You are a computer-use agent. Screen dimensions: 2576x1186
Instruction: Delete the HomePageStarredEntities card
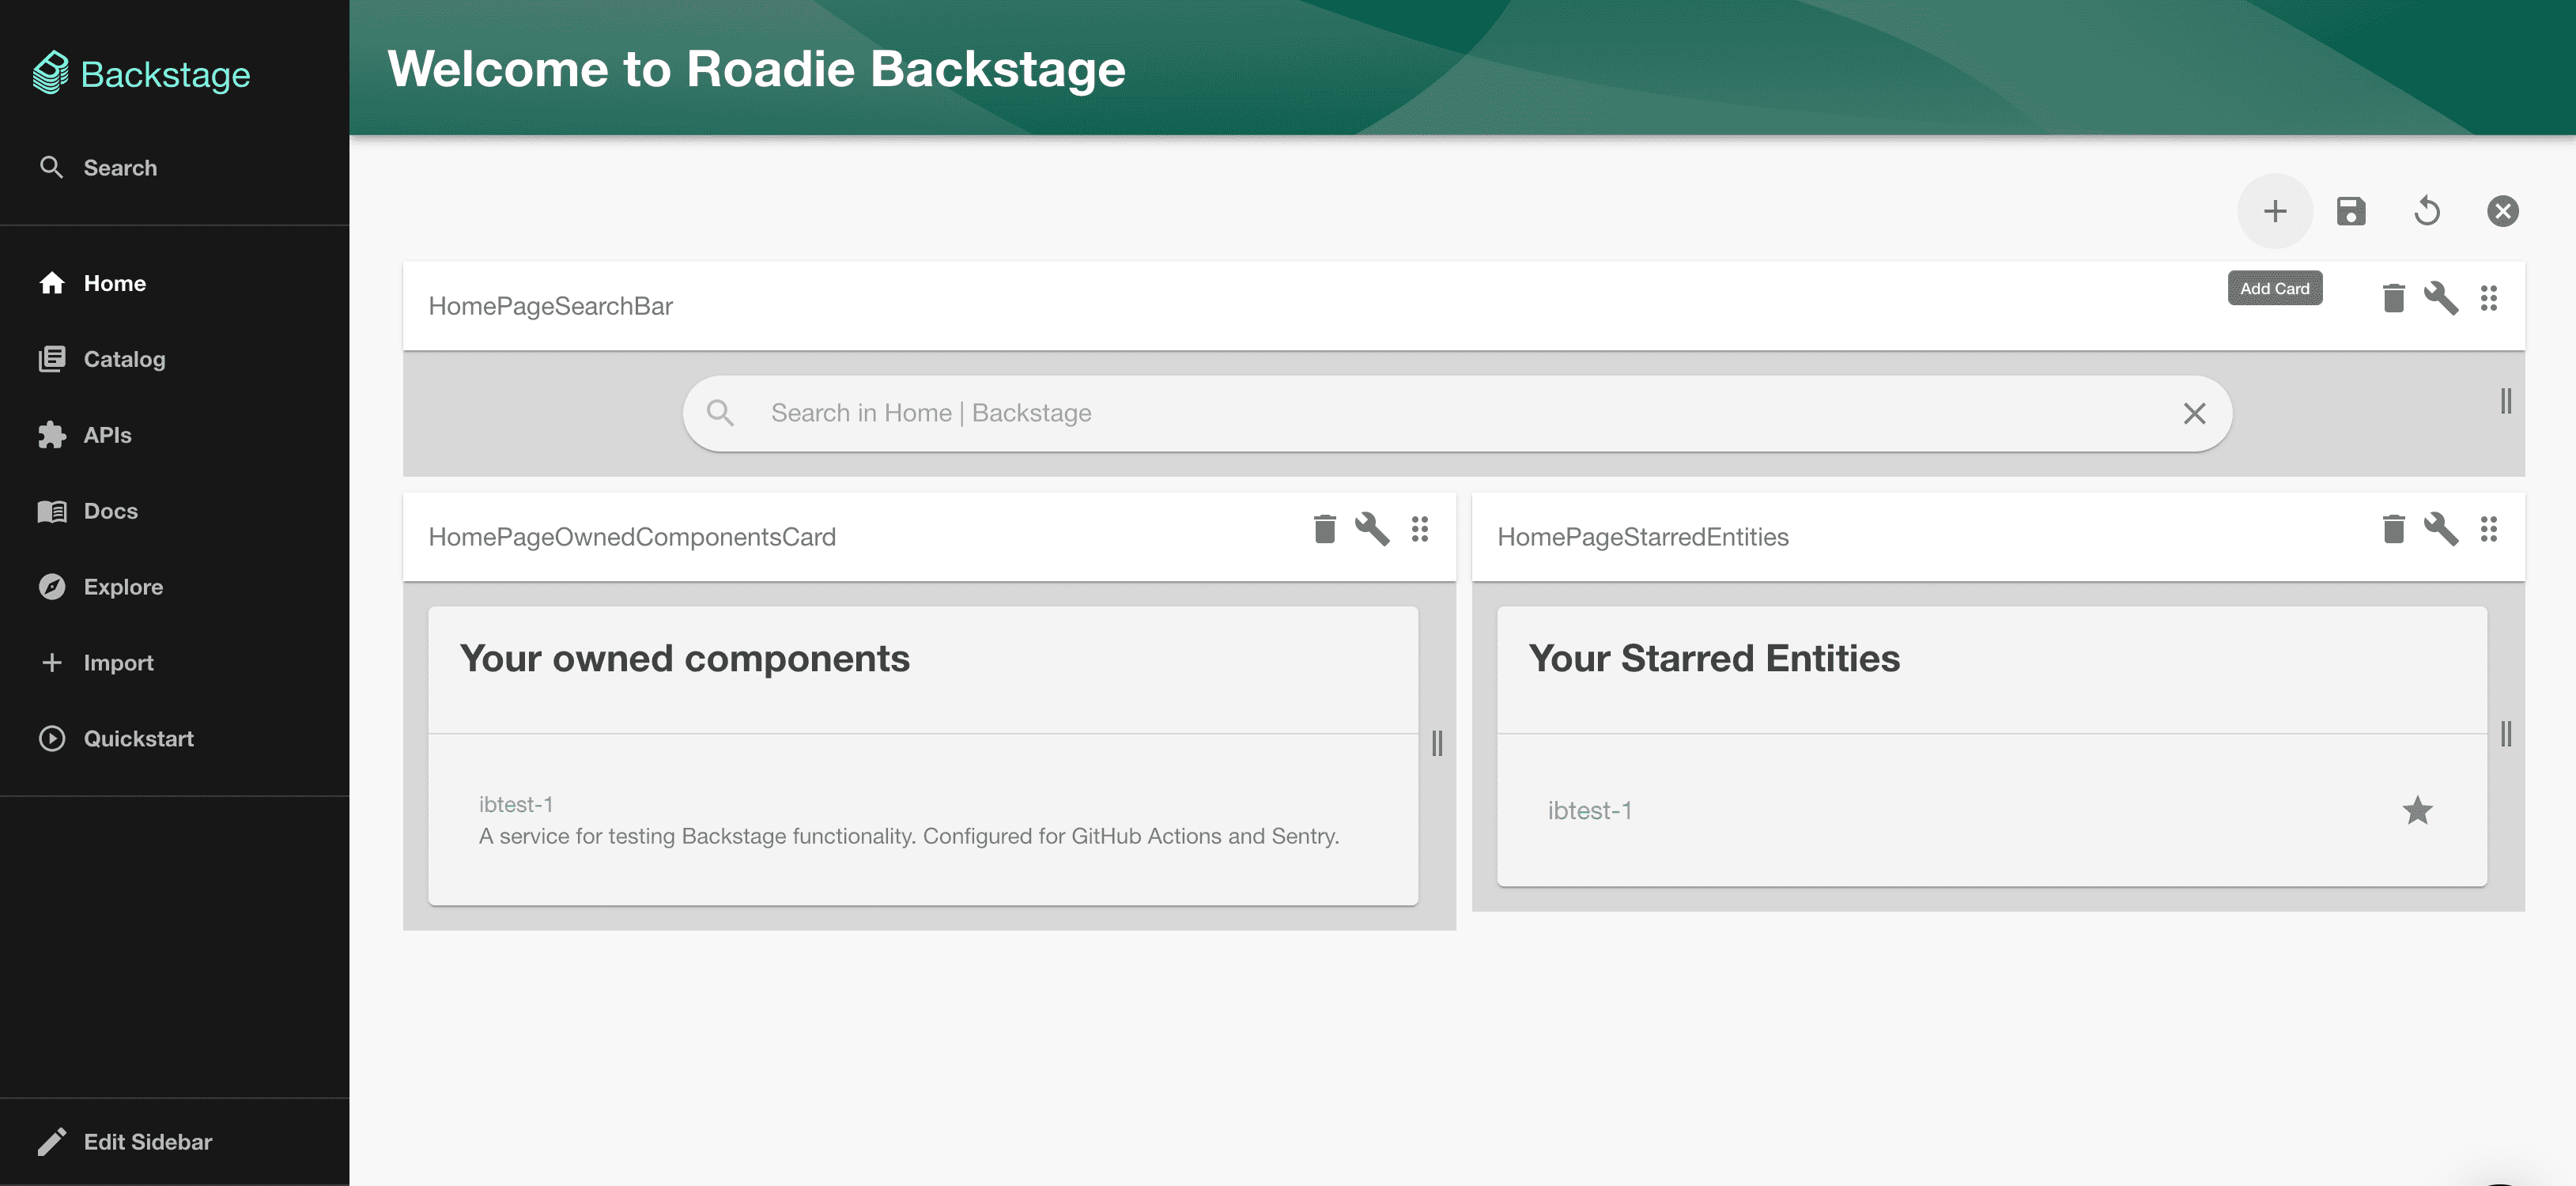(2393, 529)
